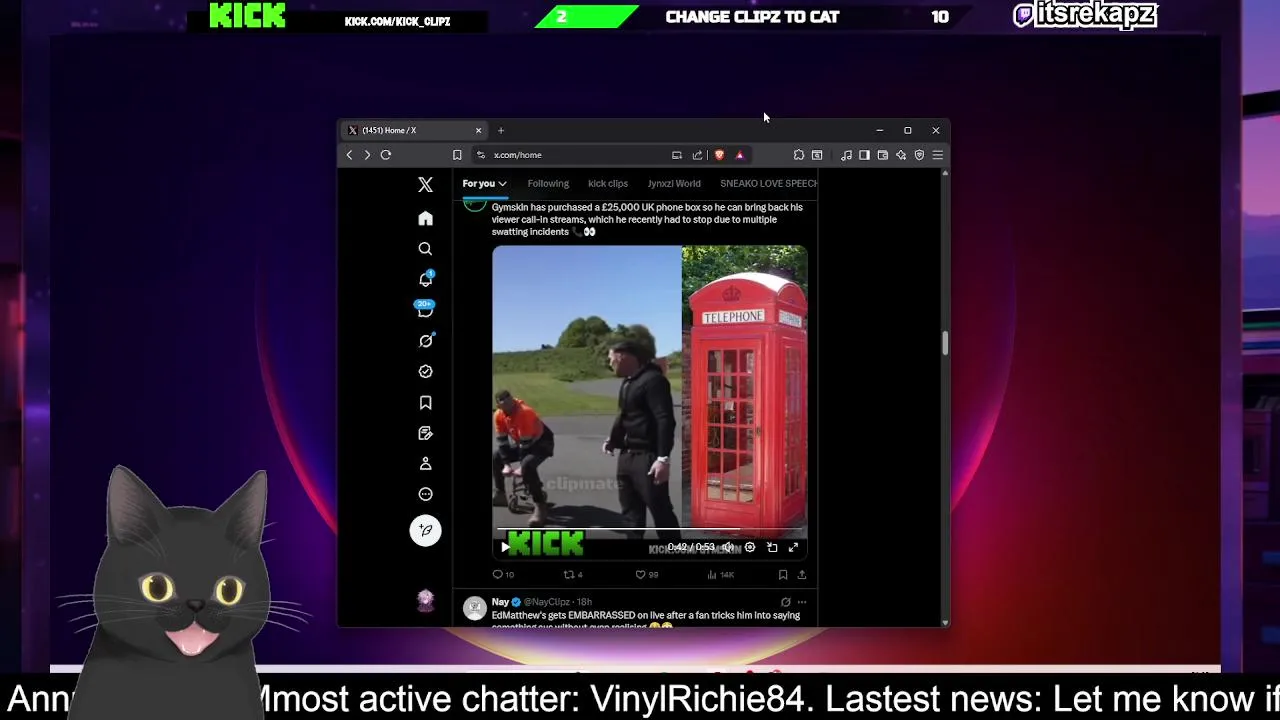Seek on the video progress bar

coord(649,529)
